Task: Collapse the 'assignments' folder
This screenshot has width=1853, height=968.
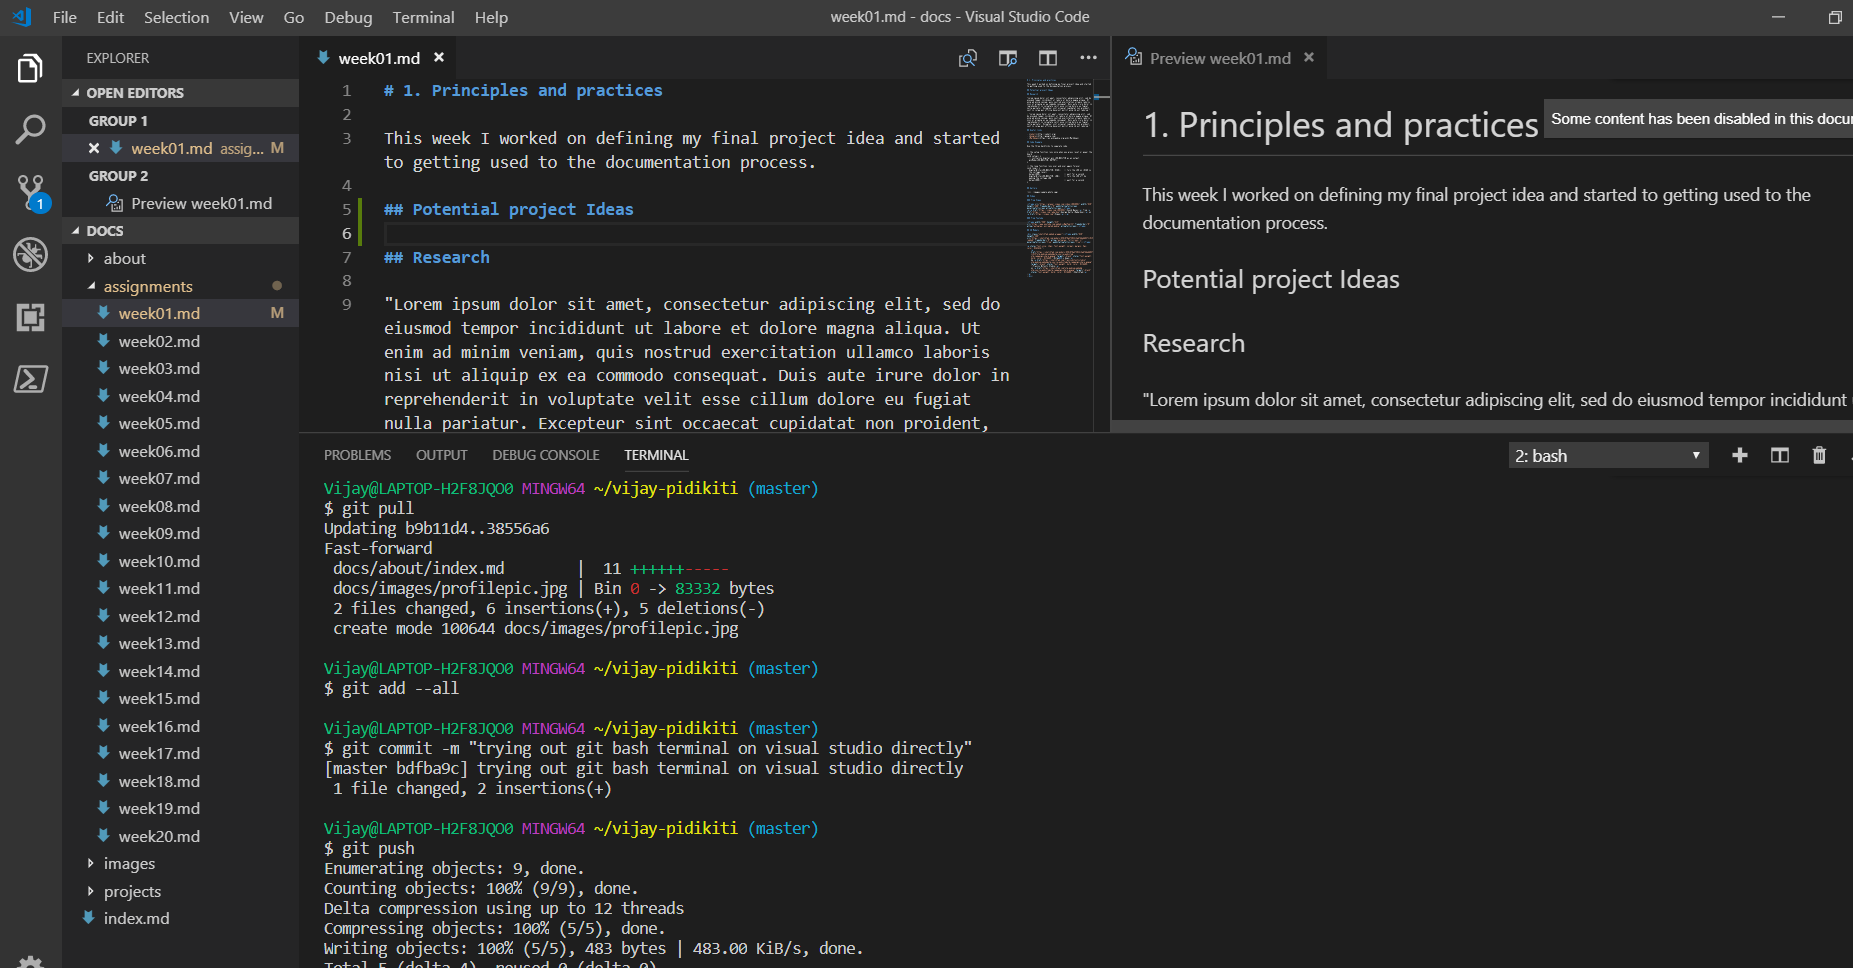Action: [x=147, y=287]
